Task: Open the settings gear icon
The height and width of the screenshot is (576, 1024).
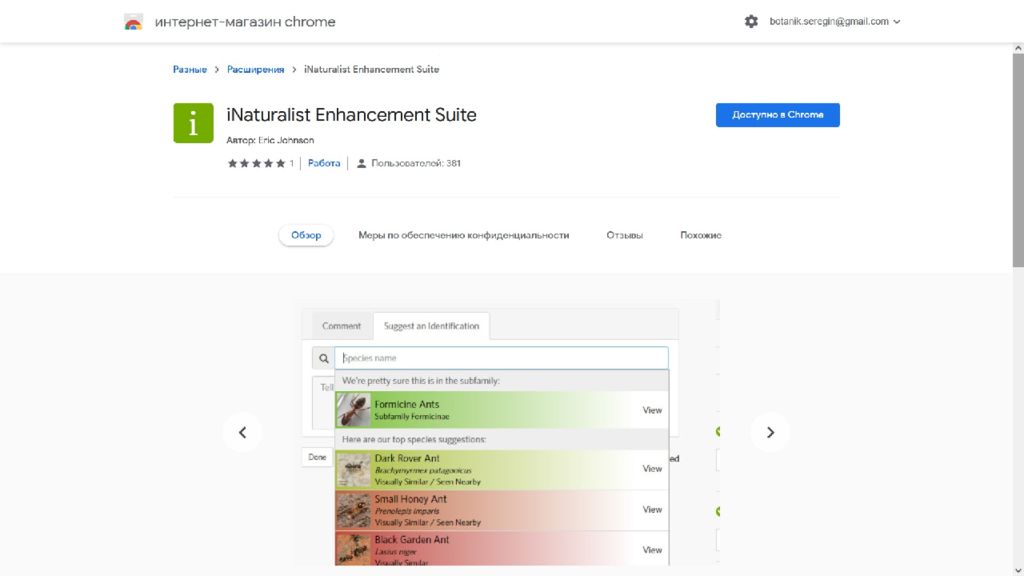Action: pyautogui.click(x=751, y=22)
